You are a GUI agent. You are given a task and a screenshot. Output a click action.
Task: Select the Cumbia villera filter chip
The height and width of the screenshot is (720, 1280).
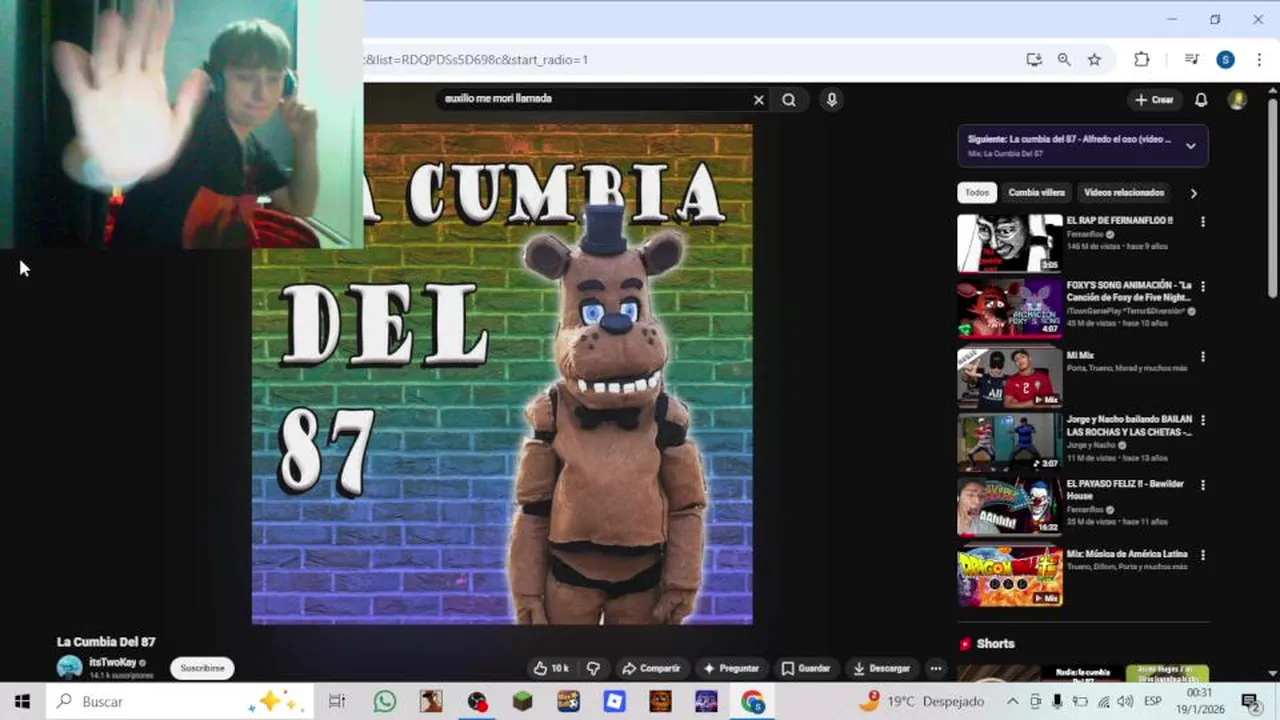1036,193
